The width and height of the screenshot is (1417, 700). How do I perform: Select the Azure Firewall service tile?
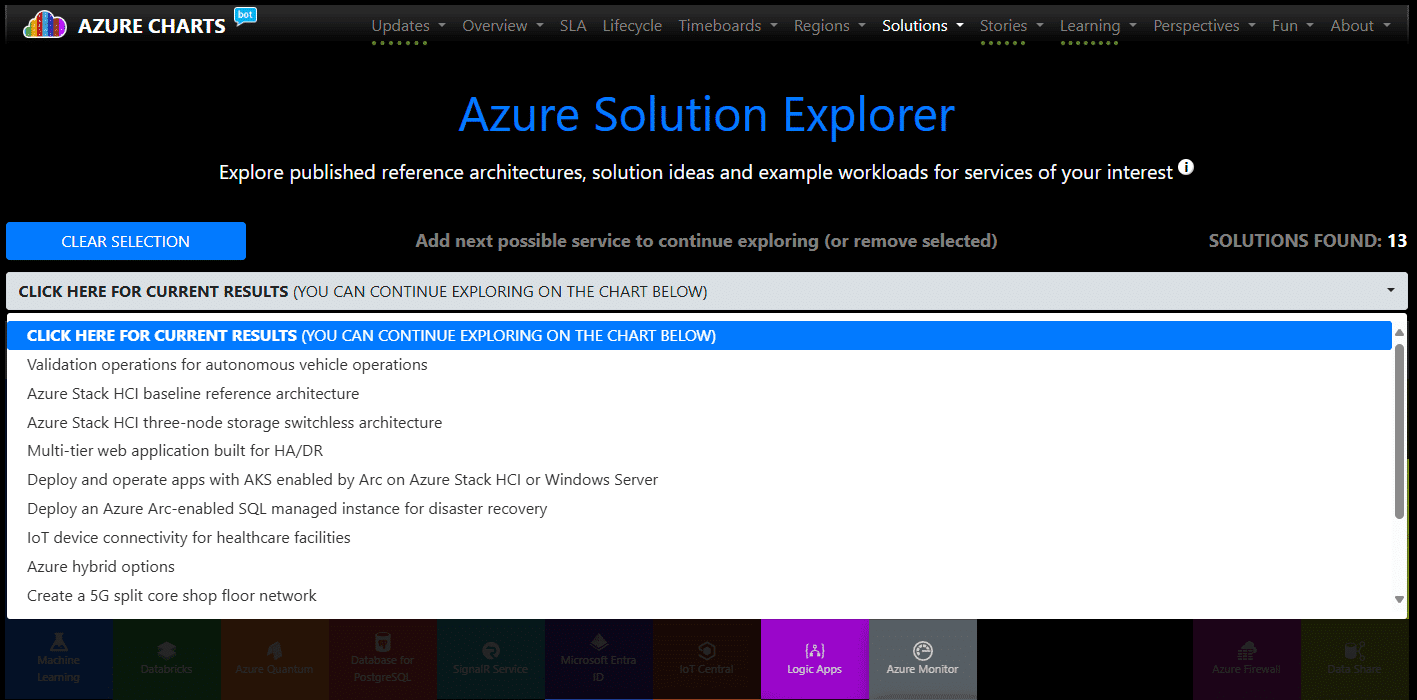click(x=1246, y=660)
